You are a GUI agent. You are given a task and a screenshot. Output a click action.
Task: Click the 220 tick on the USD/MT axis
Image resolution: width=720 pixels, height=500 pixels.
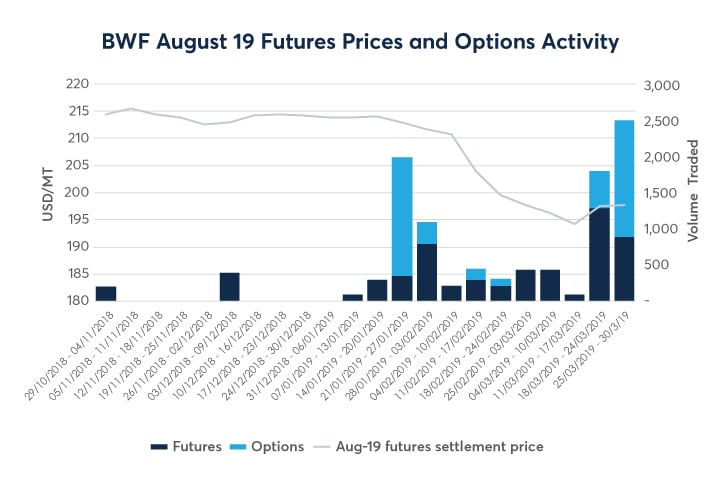75,85
